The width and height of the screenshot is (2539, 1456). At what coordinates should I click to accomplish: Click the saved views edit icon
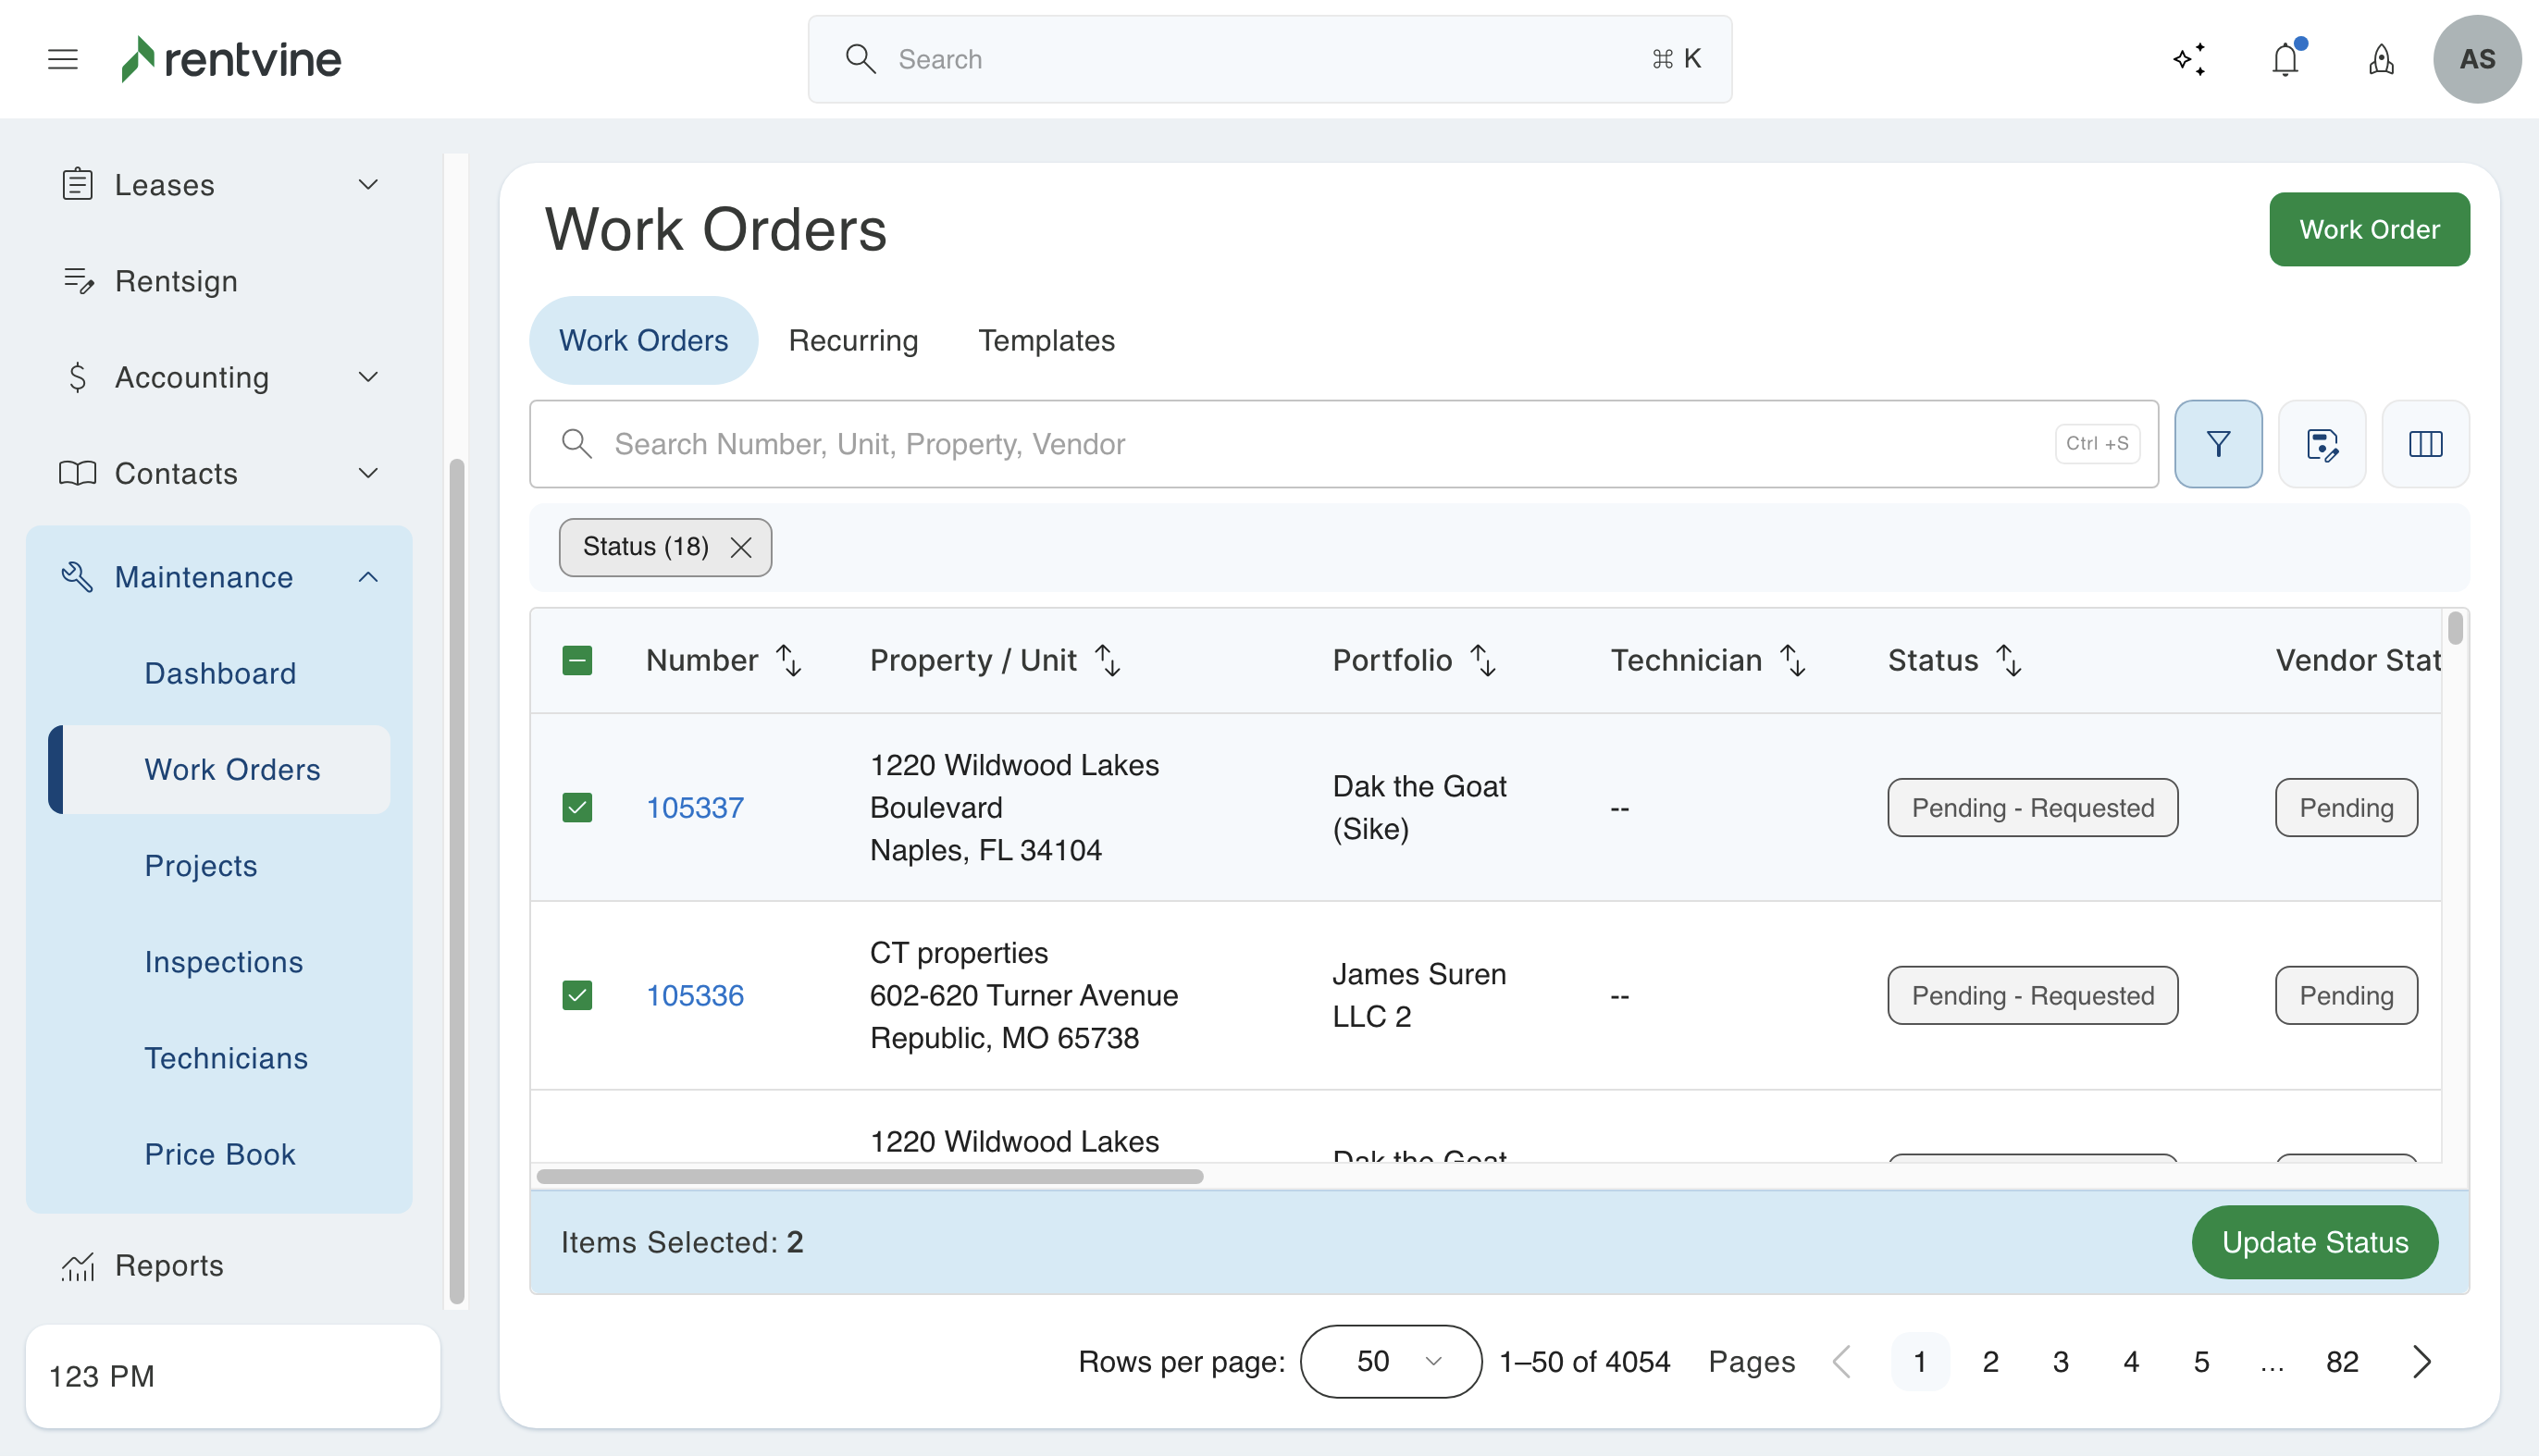pos(2321,444)
